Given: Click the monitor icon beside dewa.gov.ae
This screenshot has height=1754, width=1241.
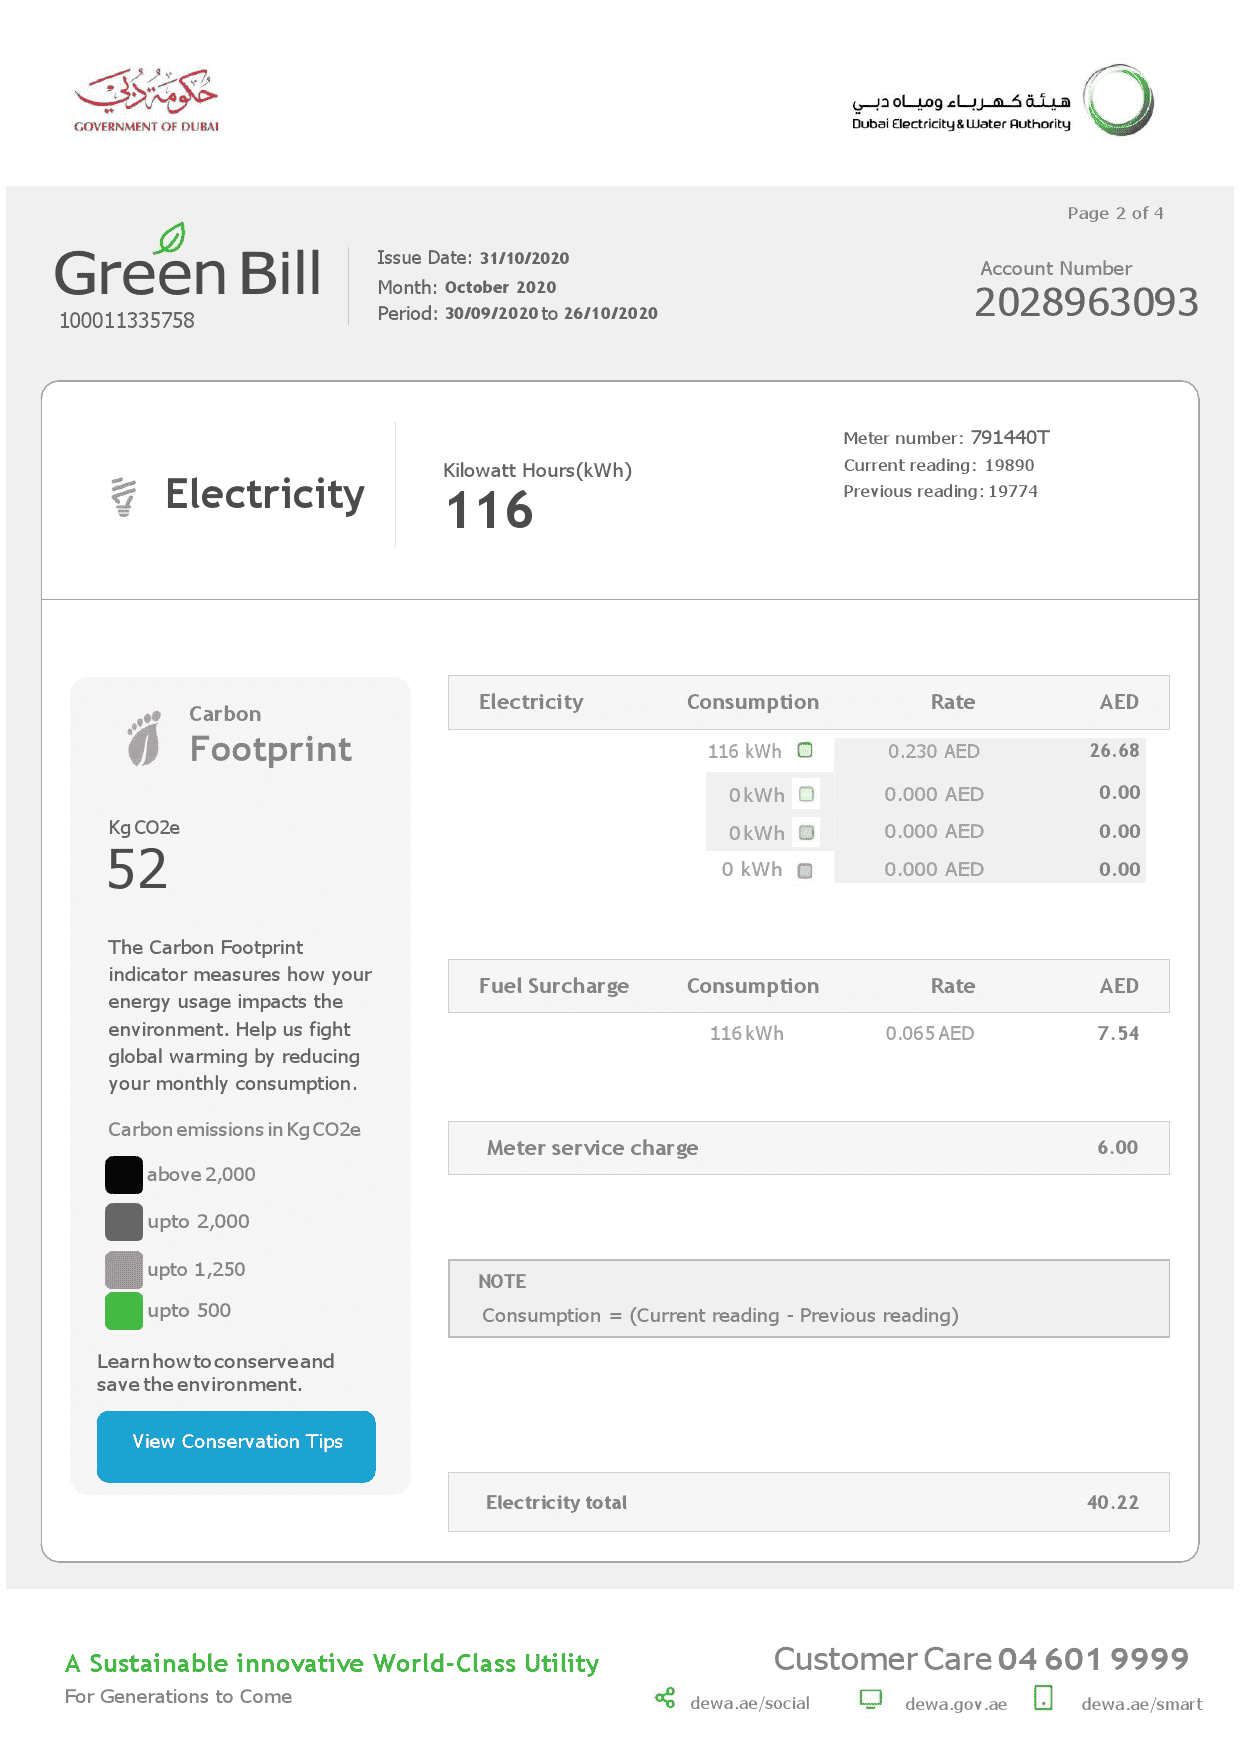Looking at the screenshot, I should pos(871,1699).
